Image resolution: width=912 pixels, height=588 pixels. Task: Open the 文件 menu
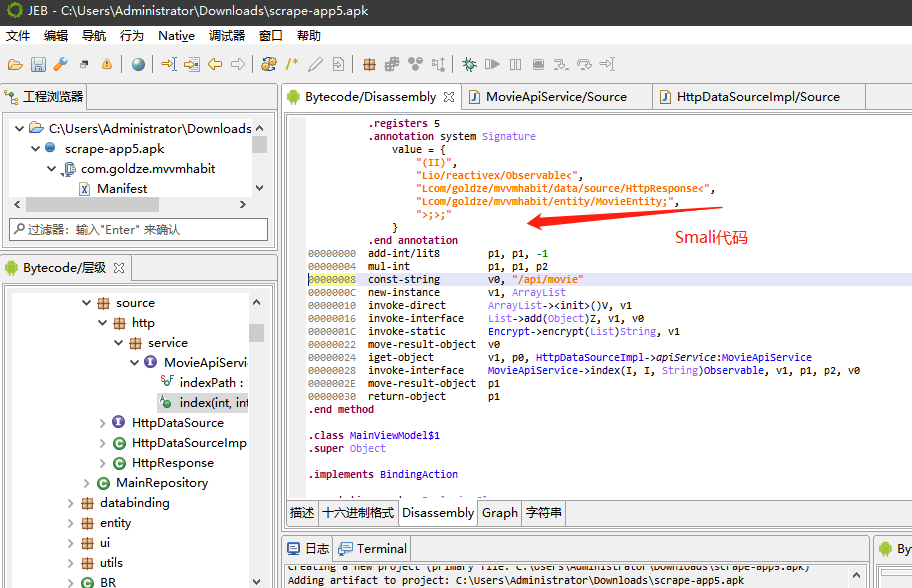(18, 35)
